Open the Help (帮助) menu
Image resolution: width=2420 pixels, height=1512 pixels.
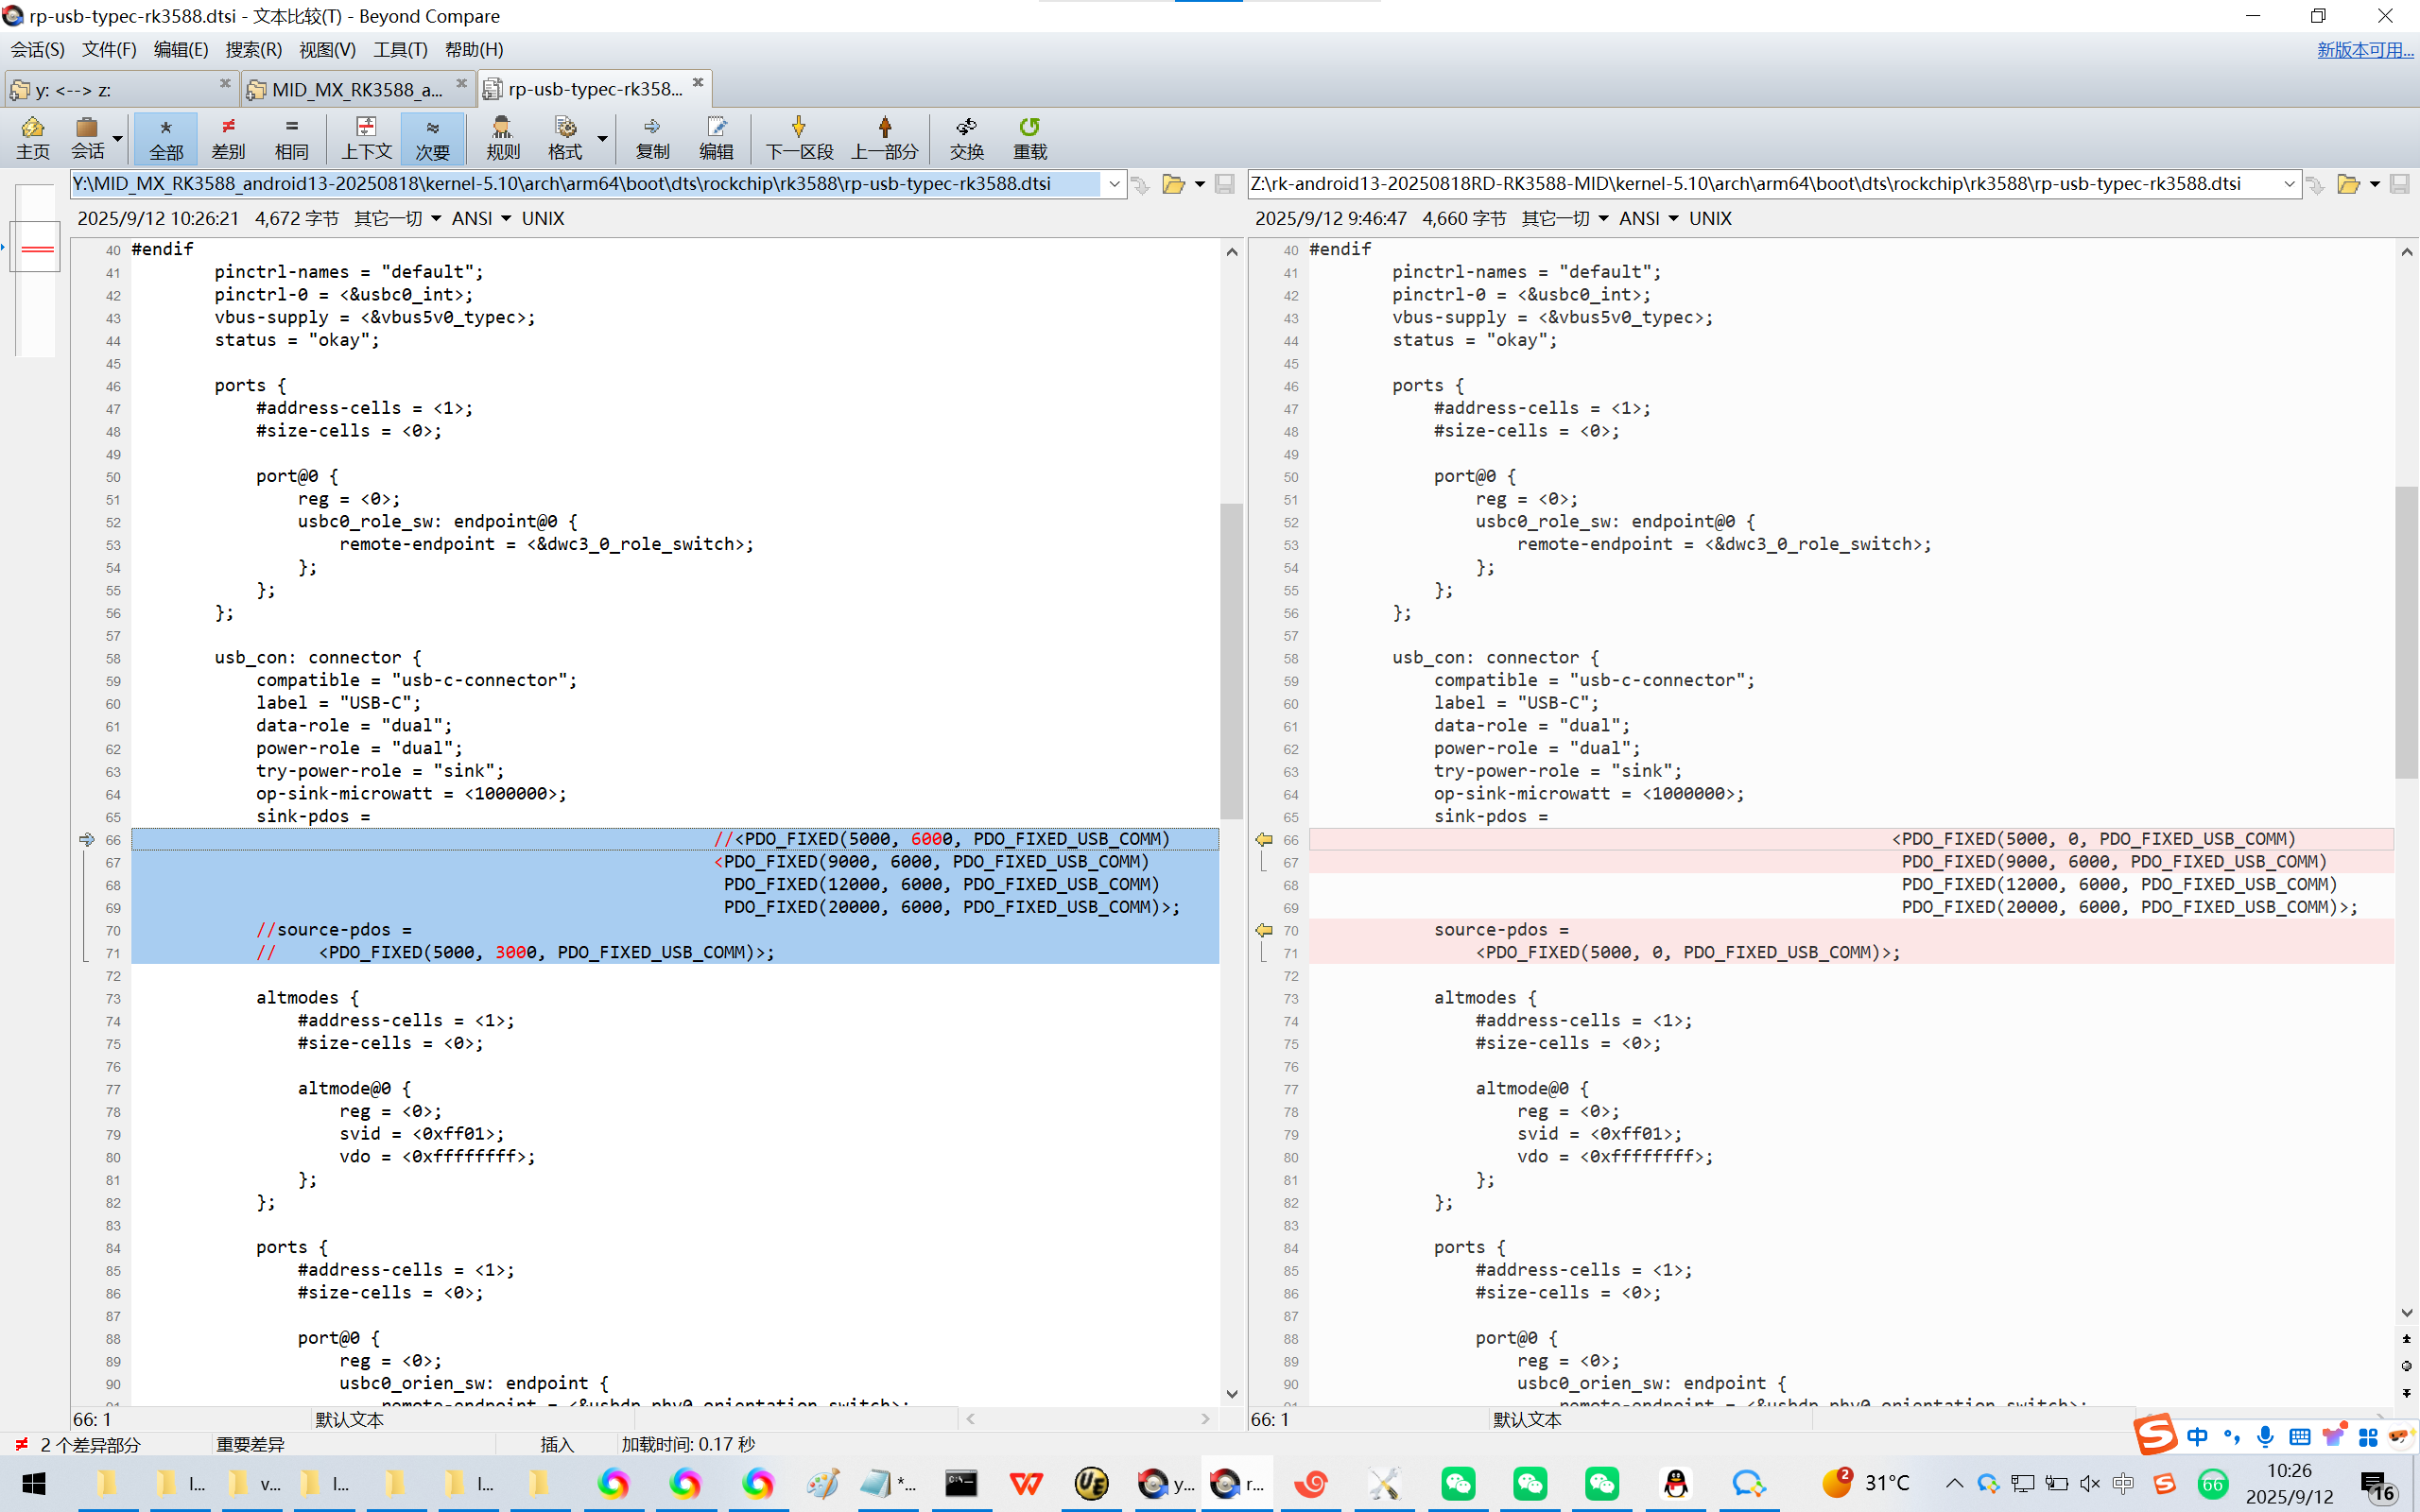point(474,49)
